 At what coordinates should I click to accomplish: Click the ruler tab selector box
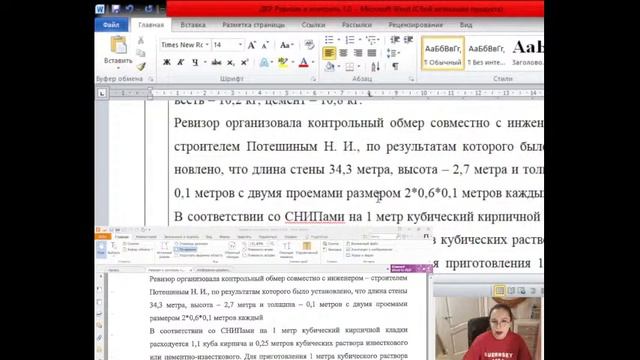pyautogui.click(x=102, y=93)
